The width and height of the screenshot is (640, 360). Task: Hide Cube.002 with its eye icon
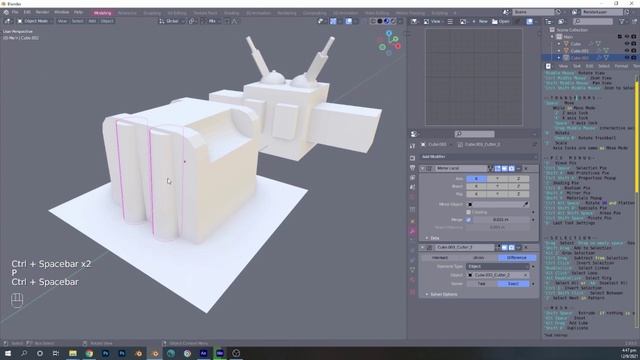pos(627,58)
